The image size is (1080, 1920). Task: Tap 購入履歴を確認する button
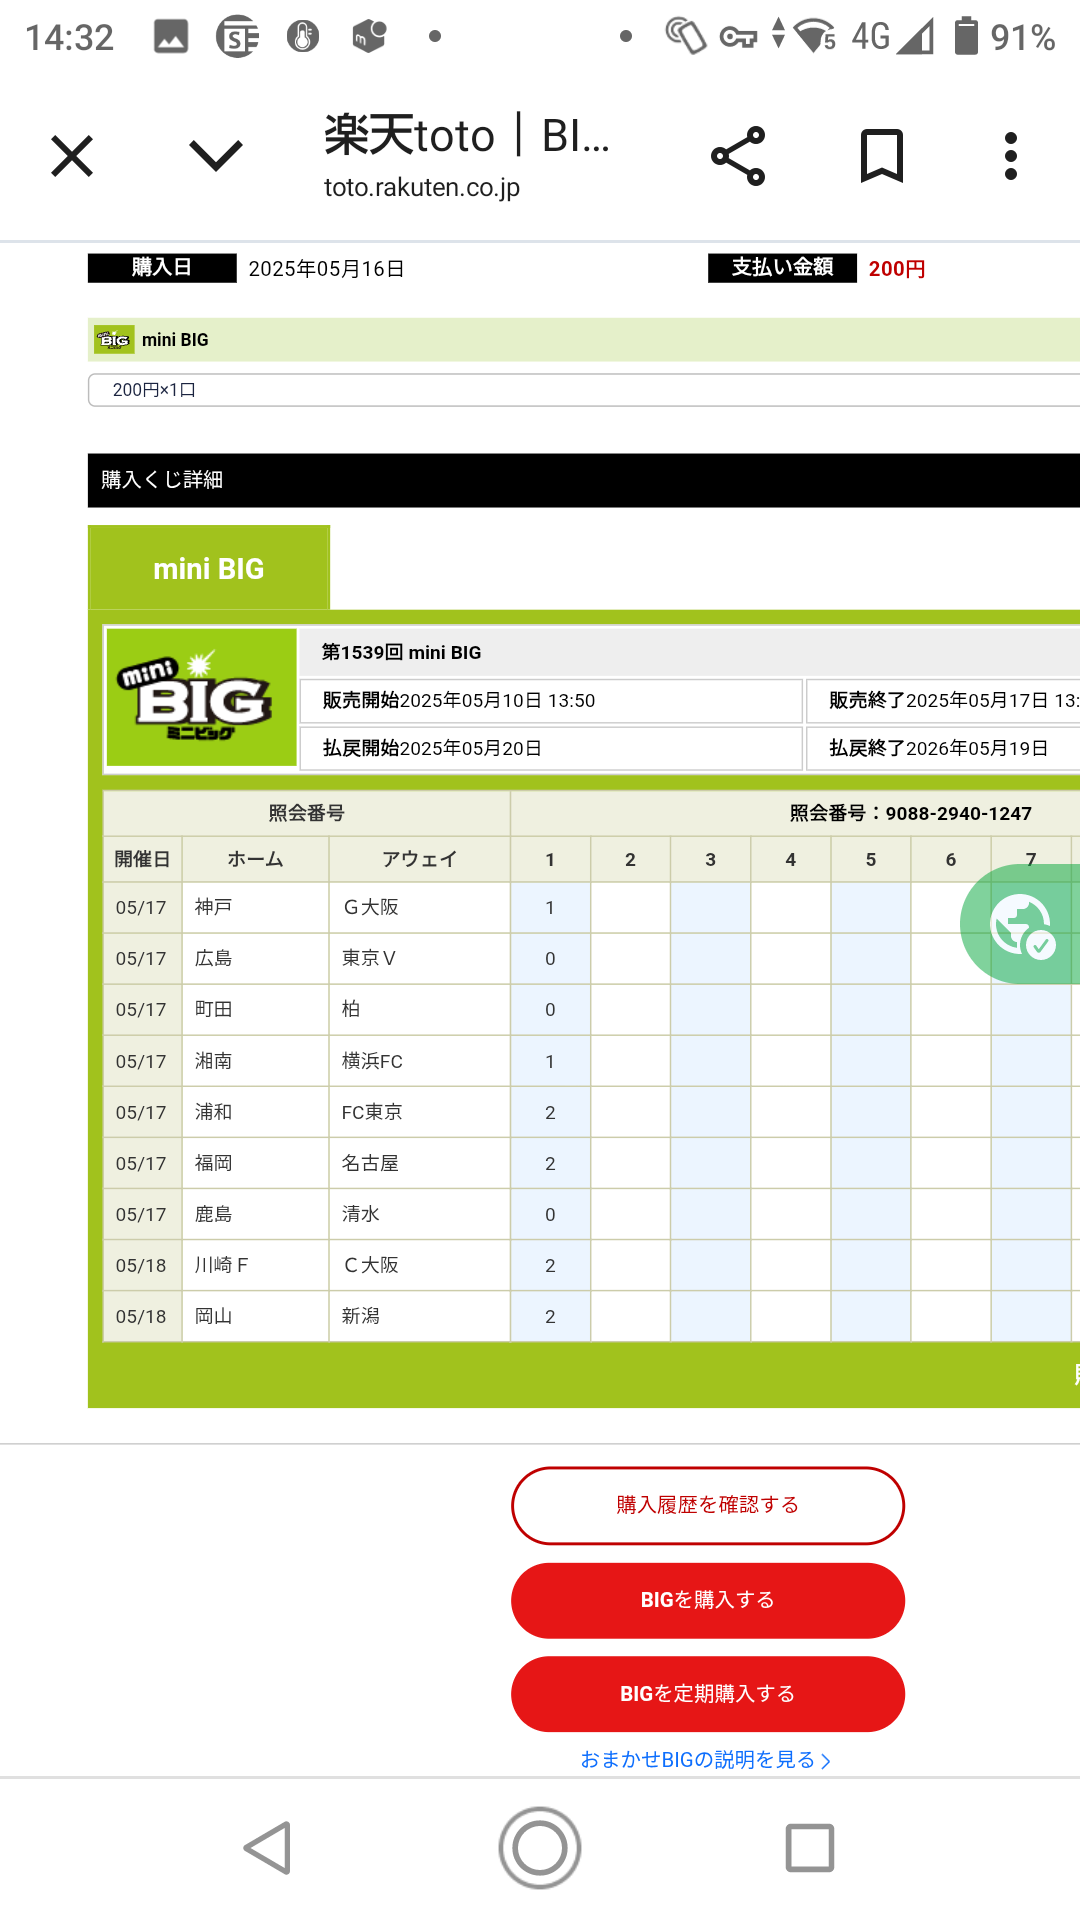pyautogui.click(x=707, y=1505)
